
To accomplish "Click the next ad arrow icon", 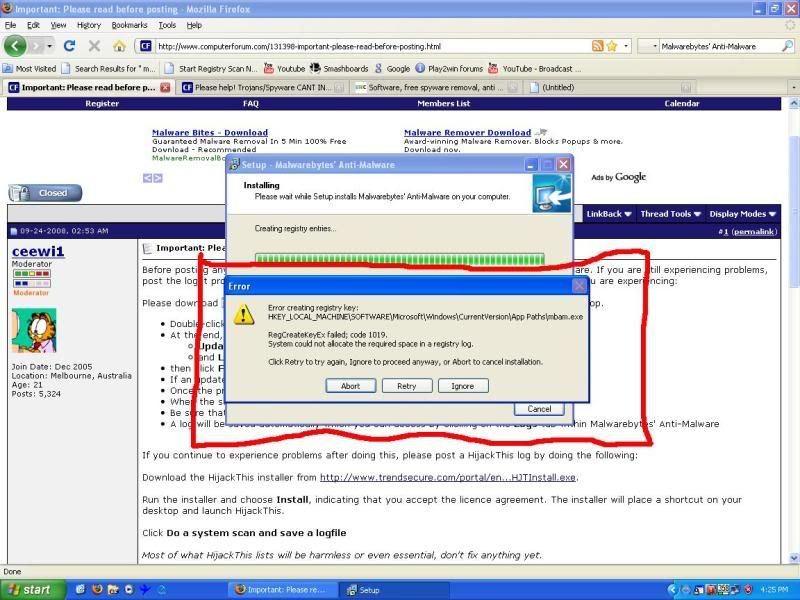I will [158, 178].
